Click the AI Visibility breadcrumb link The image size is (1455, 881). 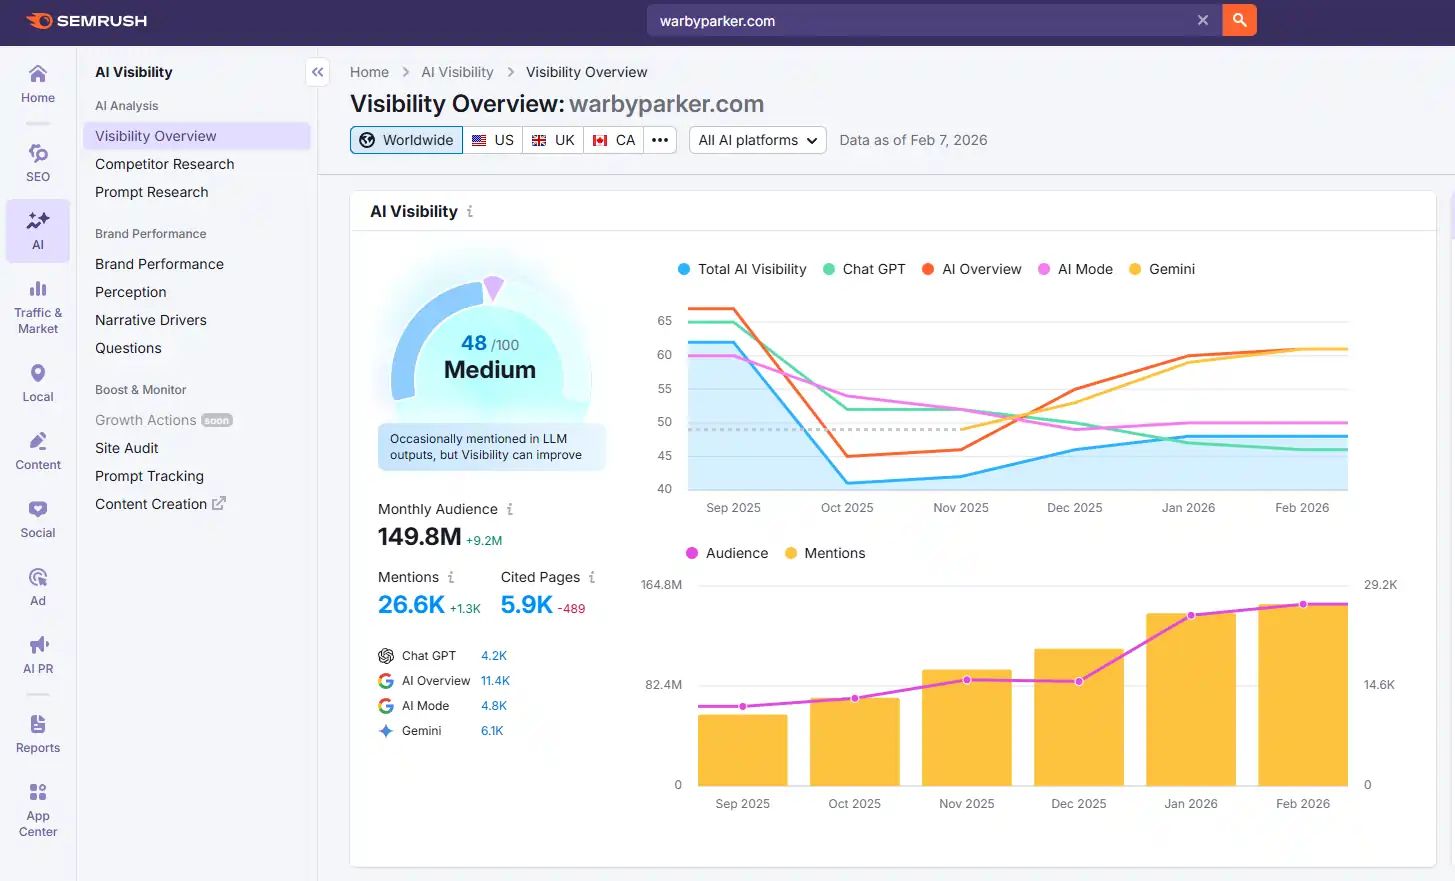457,72
